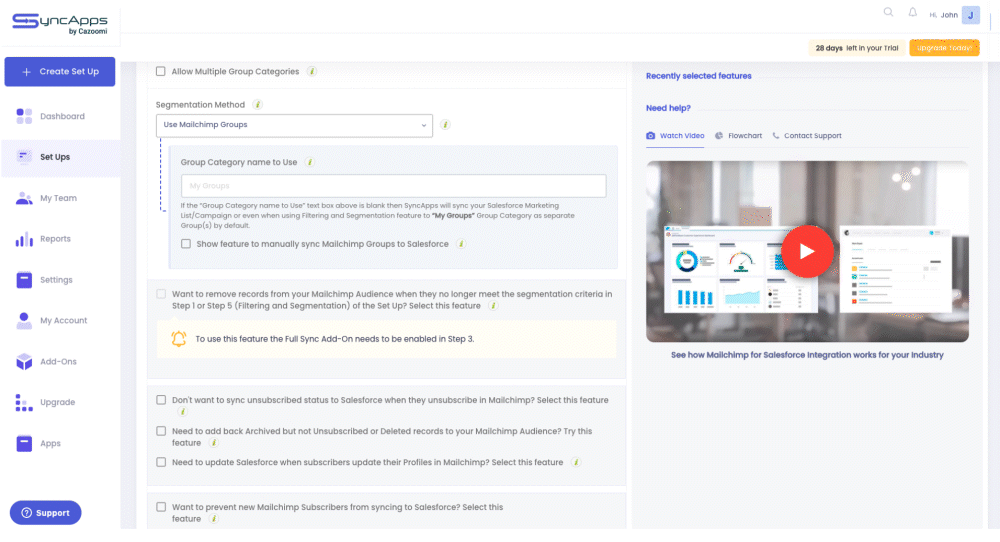
Task: Open the notifications bell
Action: coord(913,12)
